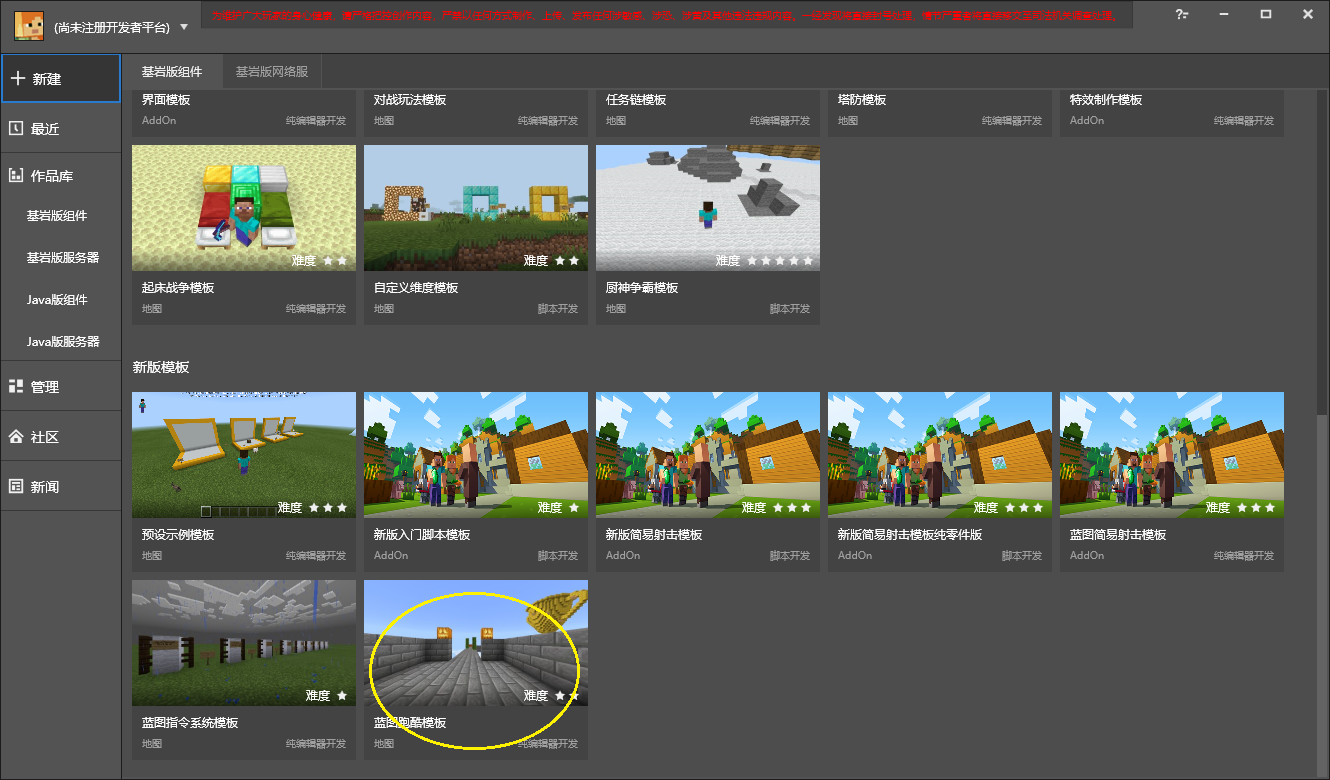Viewport: 1330px width, 780px height.
Task: Select Java版服务器 in sidebar
Action: point(63,341)
